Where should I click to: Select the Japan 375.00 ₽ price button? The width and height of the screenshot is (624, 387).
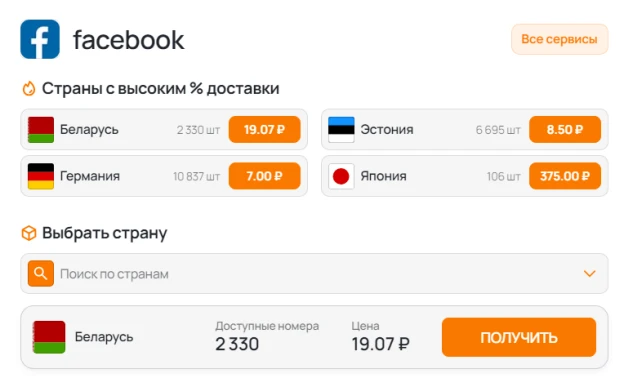click(565, 176)
